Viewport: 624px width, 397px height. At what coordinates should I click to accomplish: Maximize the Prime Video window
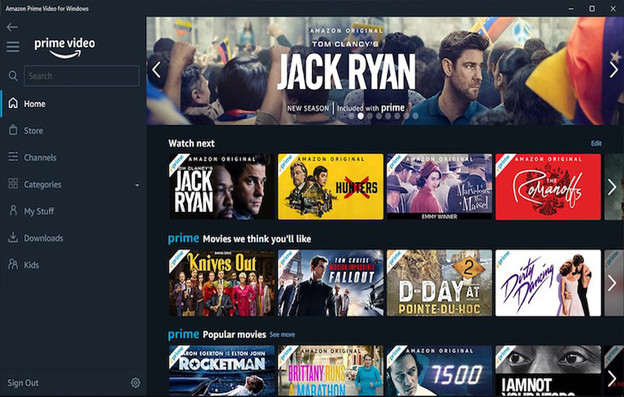point(592,8)
